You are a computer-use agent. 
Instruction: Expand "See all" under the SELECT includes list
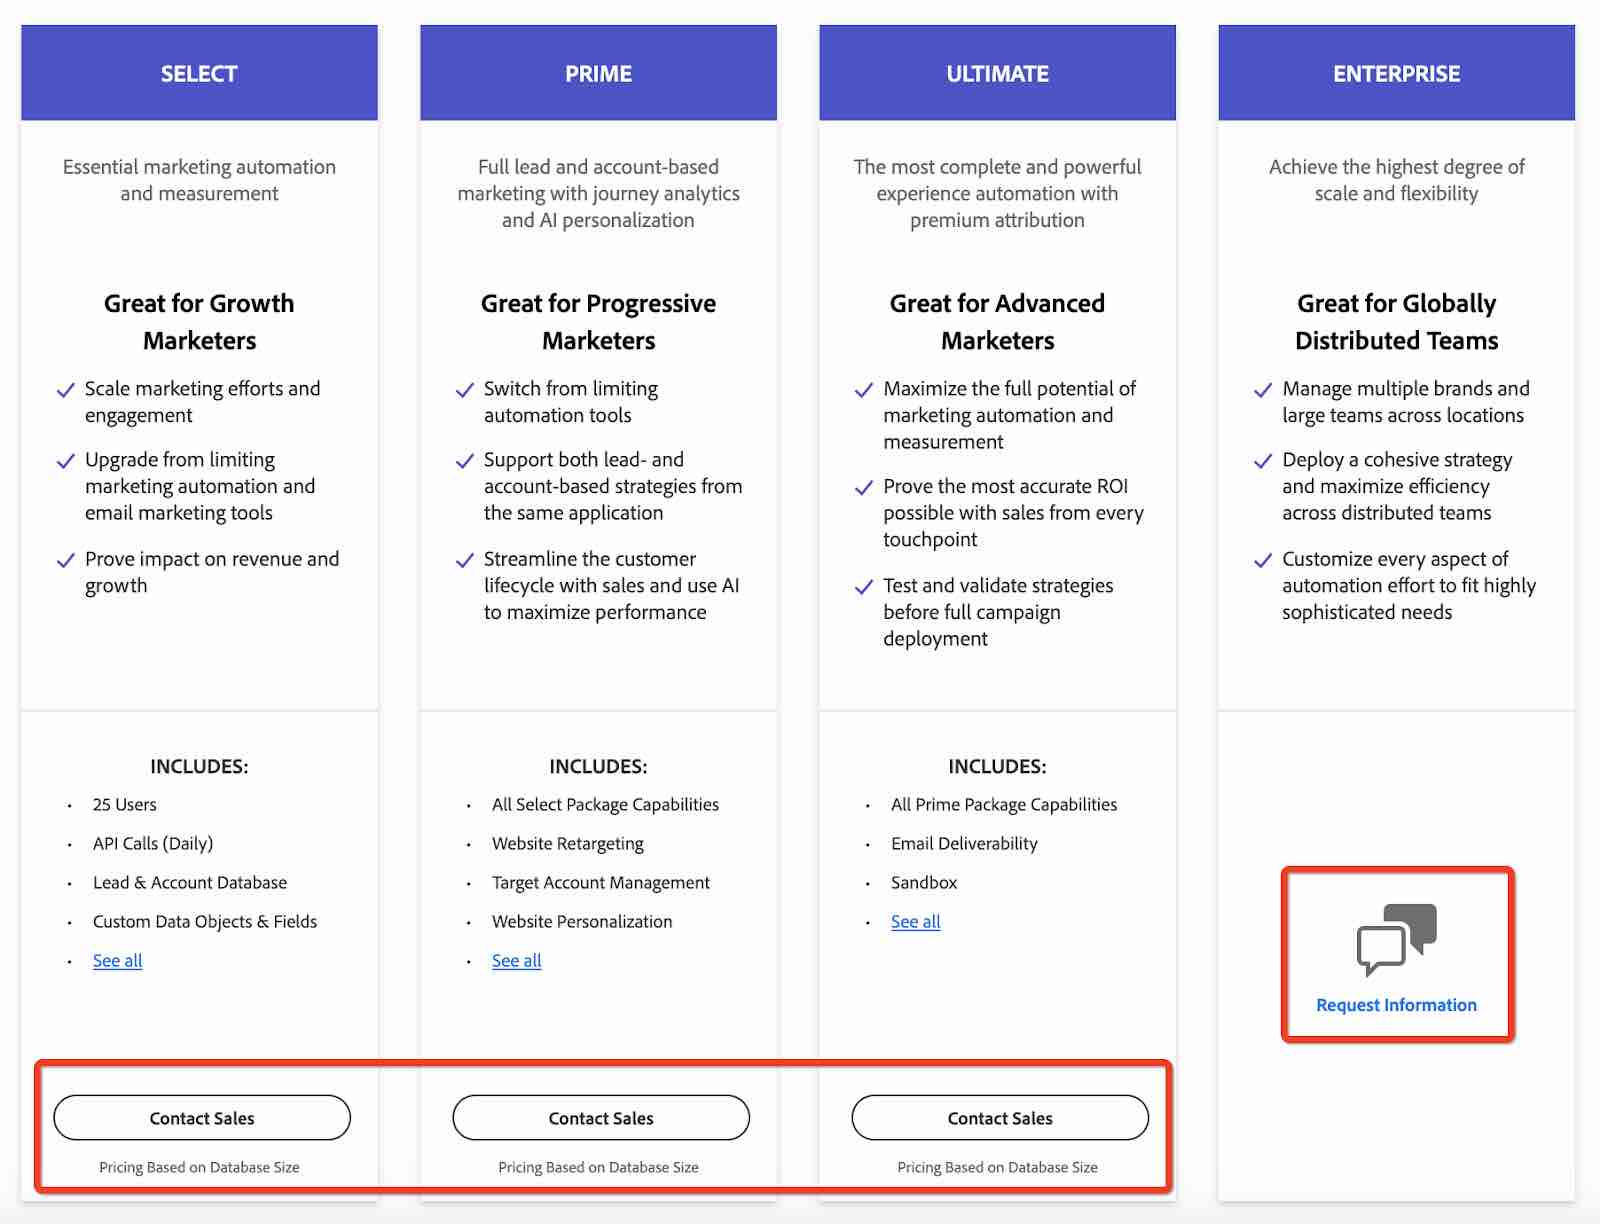(x=117, y=961)
